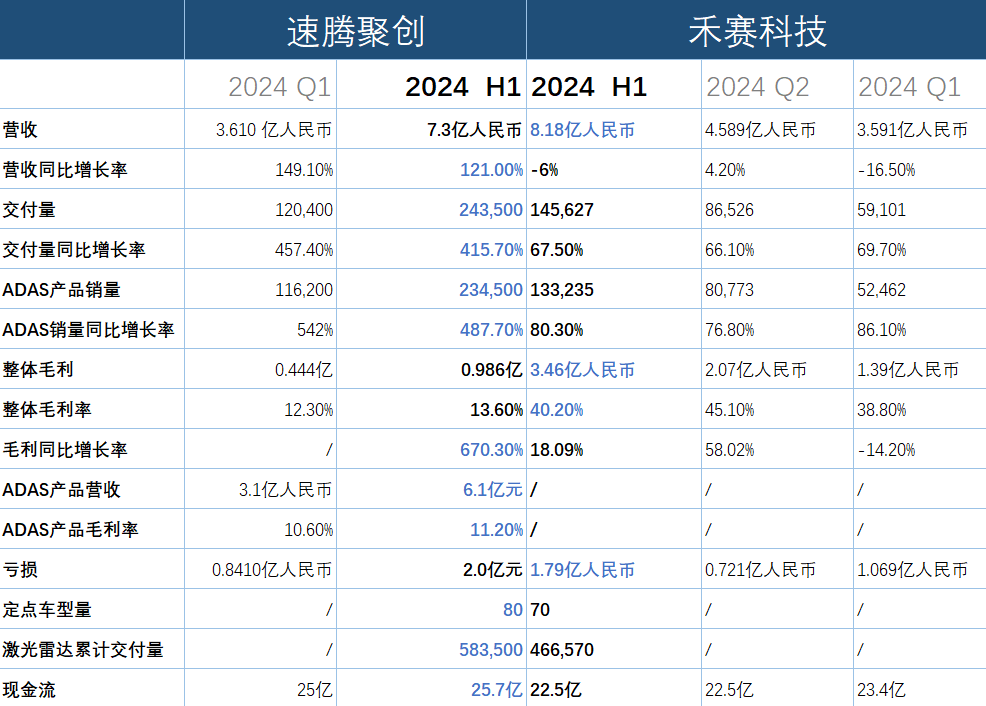The height and width of the screenshot is (706, 986).
Task: Select the 速腾聚创 header cell
Action: (355, 30)
